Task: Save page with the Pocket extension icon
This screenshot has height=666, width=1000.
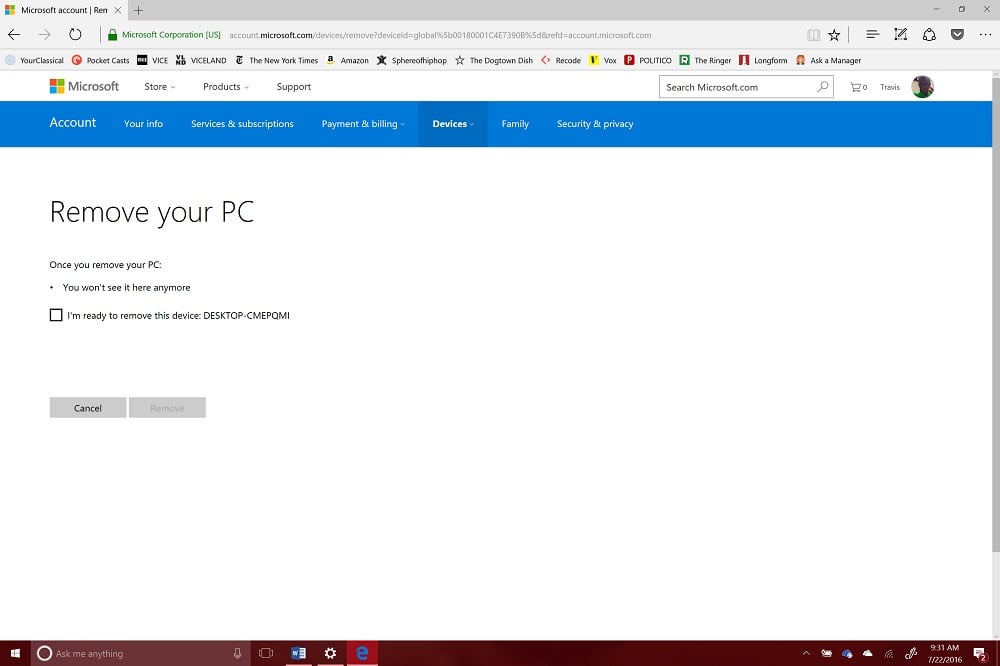Action: (x=957, y=34)
